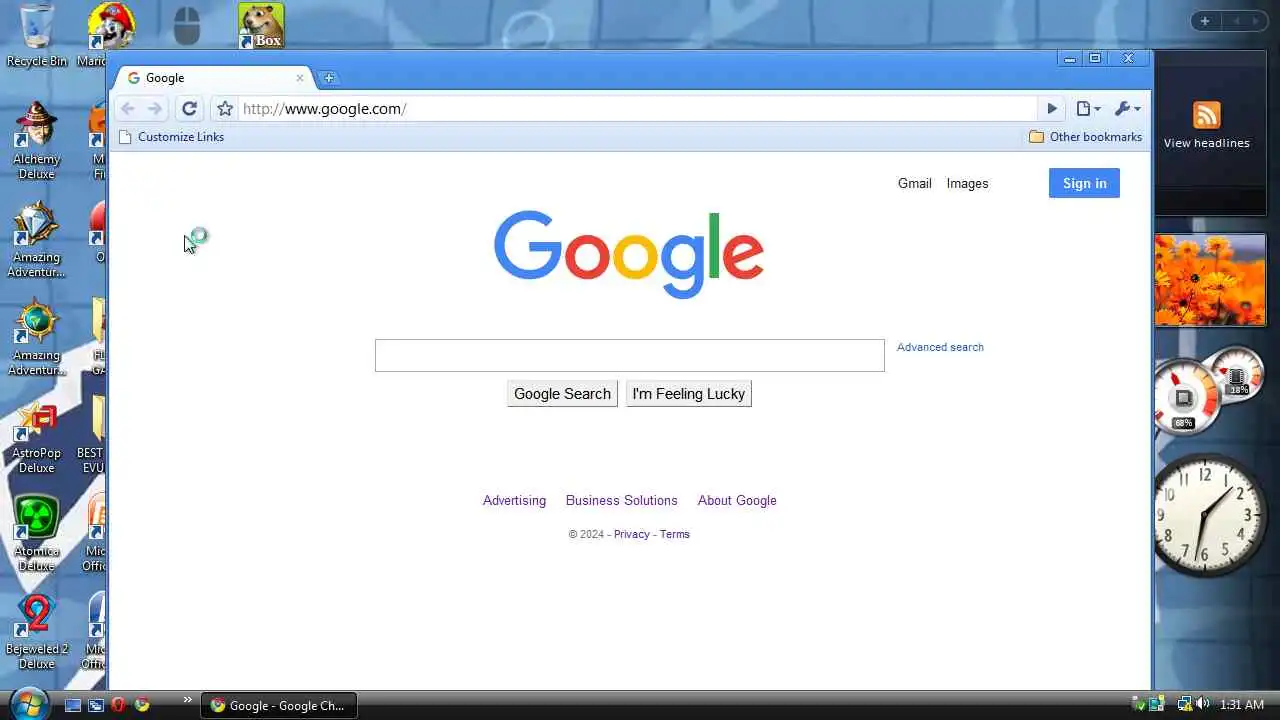Open the Customize Links bookmark
The image size is (1280, 720).
pyautogui.click(x=171, y=137)
